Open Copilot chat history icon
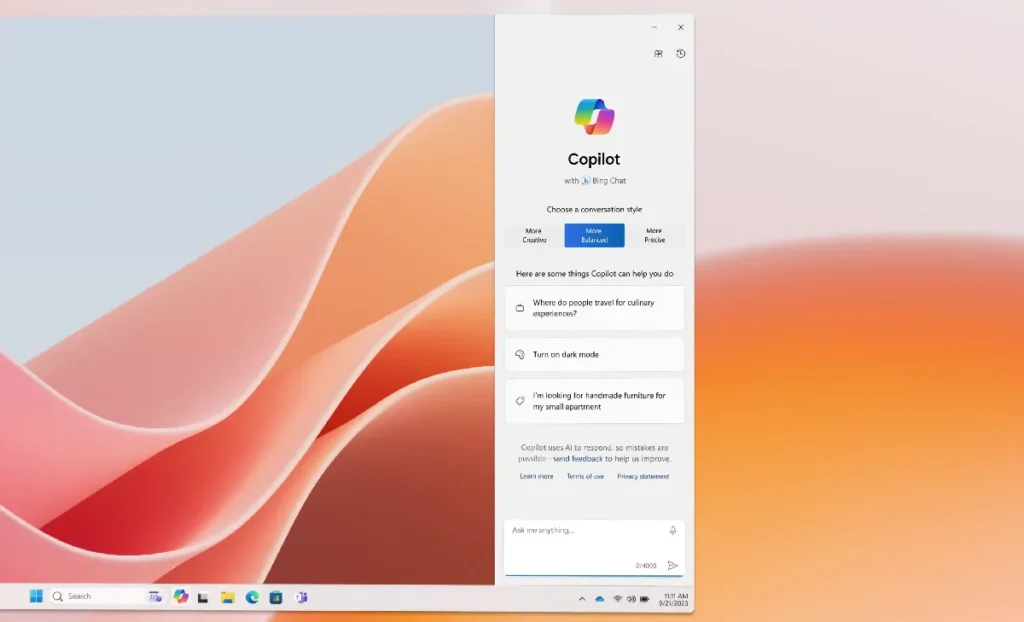1024x622 pixels. (x=680, y=54)
